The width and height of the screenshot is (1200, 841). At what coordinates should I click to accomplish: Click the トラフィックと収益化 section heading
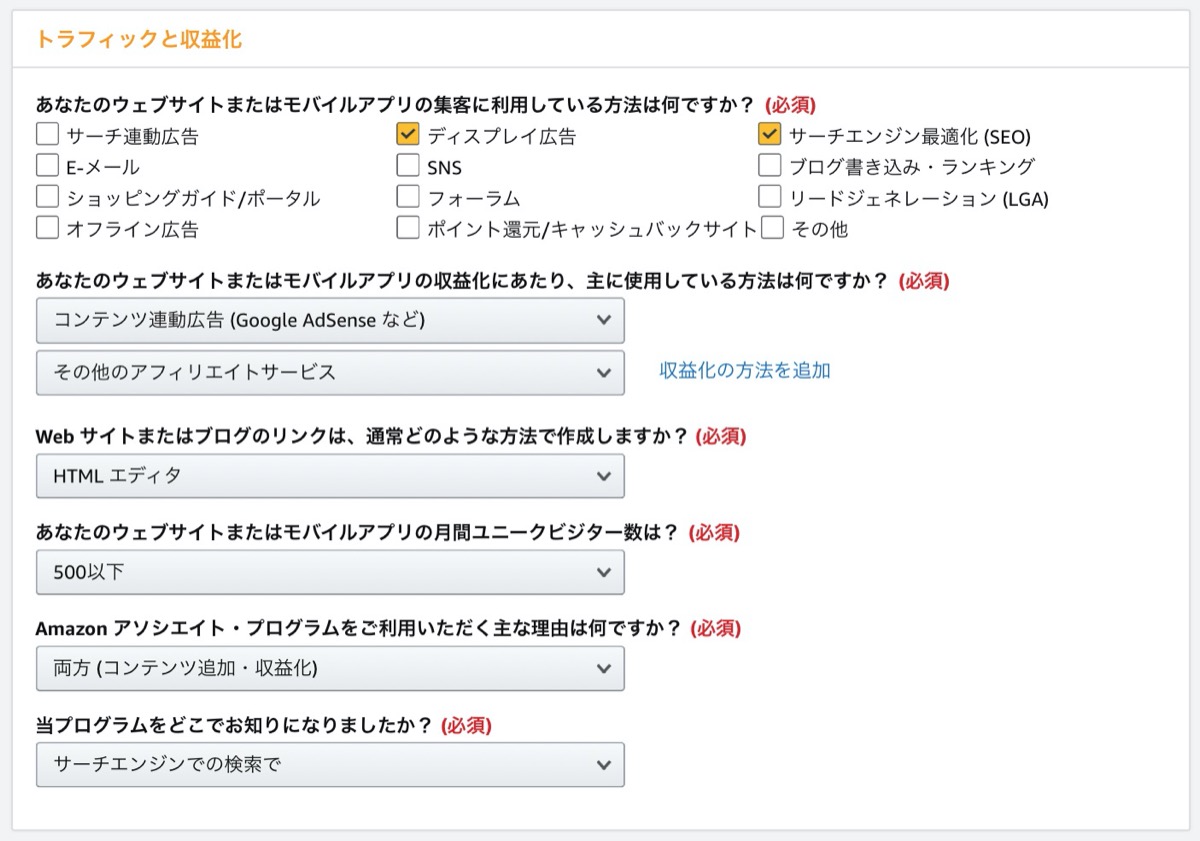[139, 40]
